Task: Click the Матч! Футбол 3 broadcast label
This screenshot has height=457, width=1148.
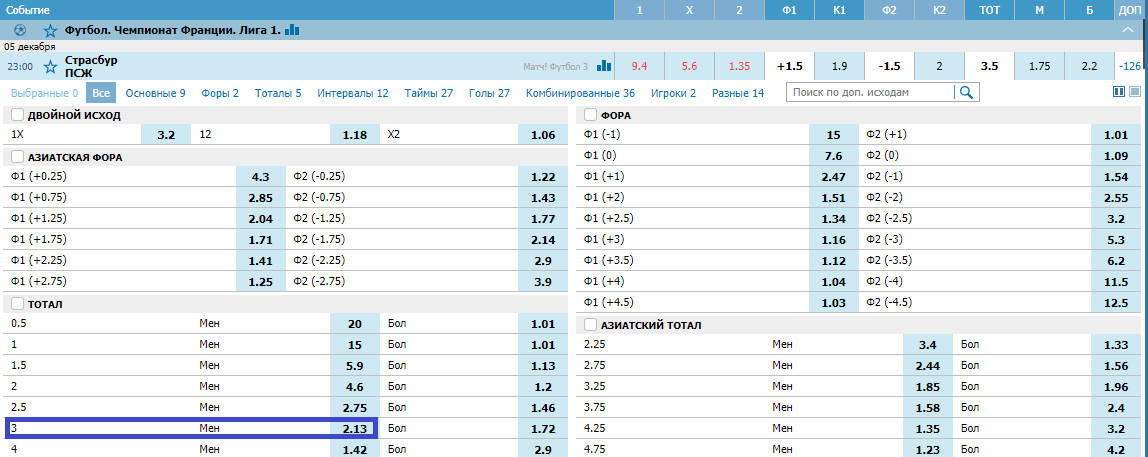Action: (556, 67)
